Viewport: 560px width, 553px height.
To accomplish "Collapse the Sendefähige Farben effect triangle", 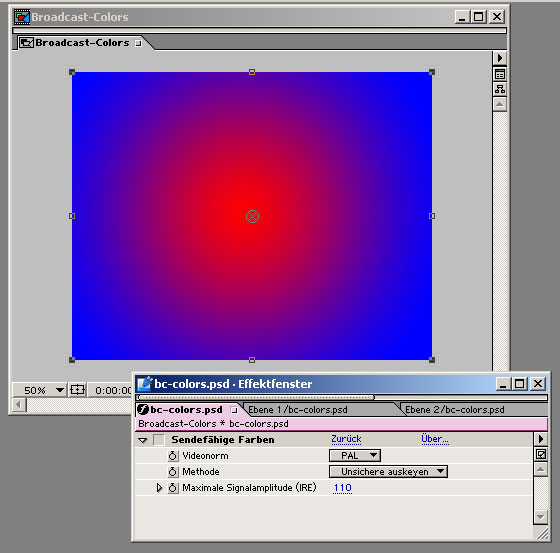I will pos(143,440).
